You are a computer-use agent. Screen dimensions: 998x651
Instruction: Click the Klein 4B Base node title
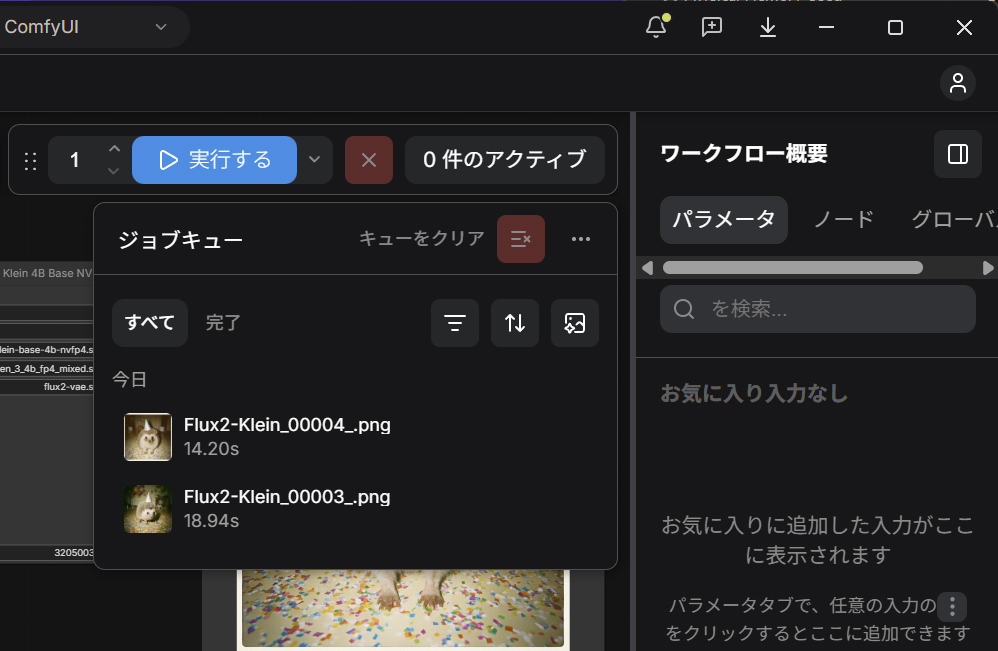pyautogui.click(x=47, y=273)
